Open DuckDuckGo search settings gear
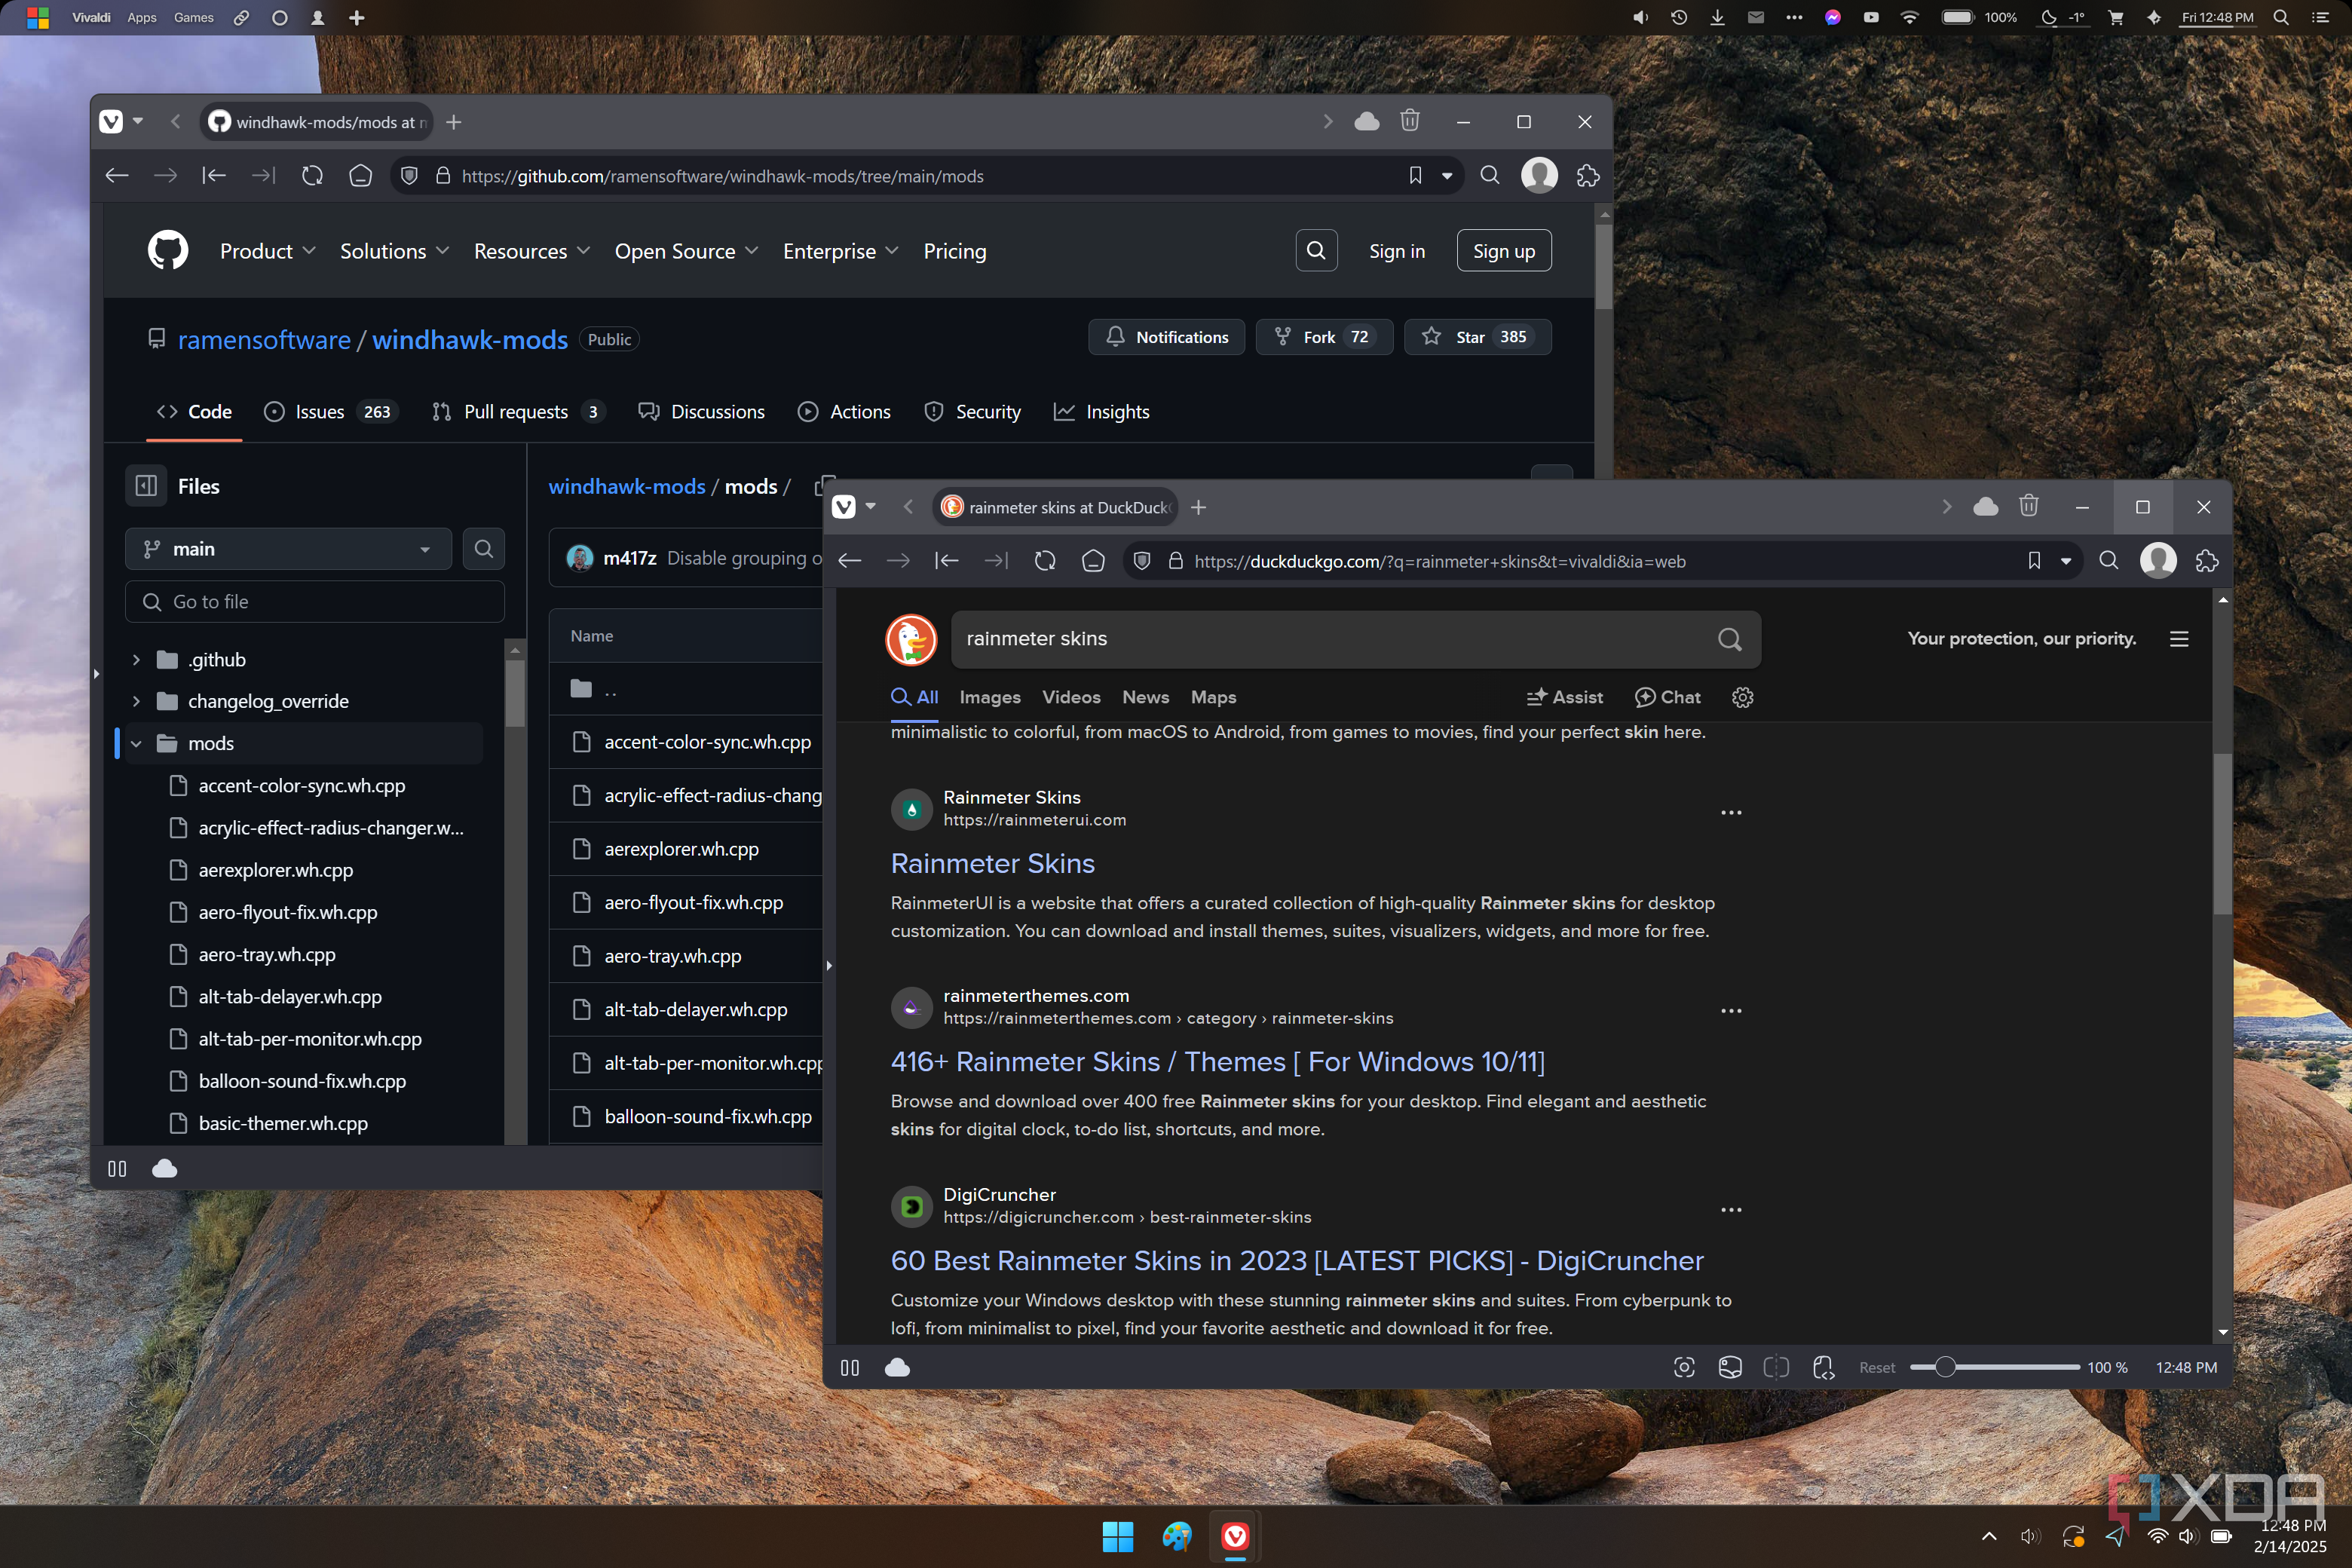Viewport: 2352px width, 1568px height. point(1743,697)
